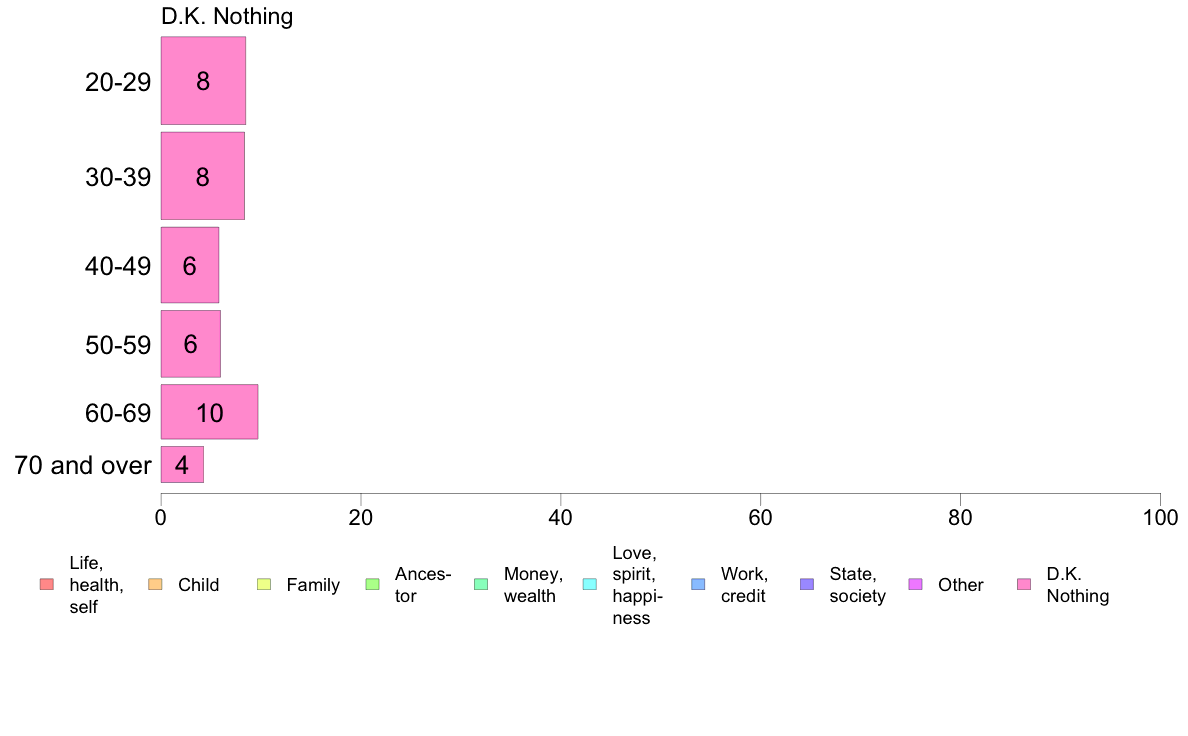Select the Child legend color swatch
Screen dimensions: 1188x736
pos(155,584)
